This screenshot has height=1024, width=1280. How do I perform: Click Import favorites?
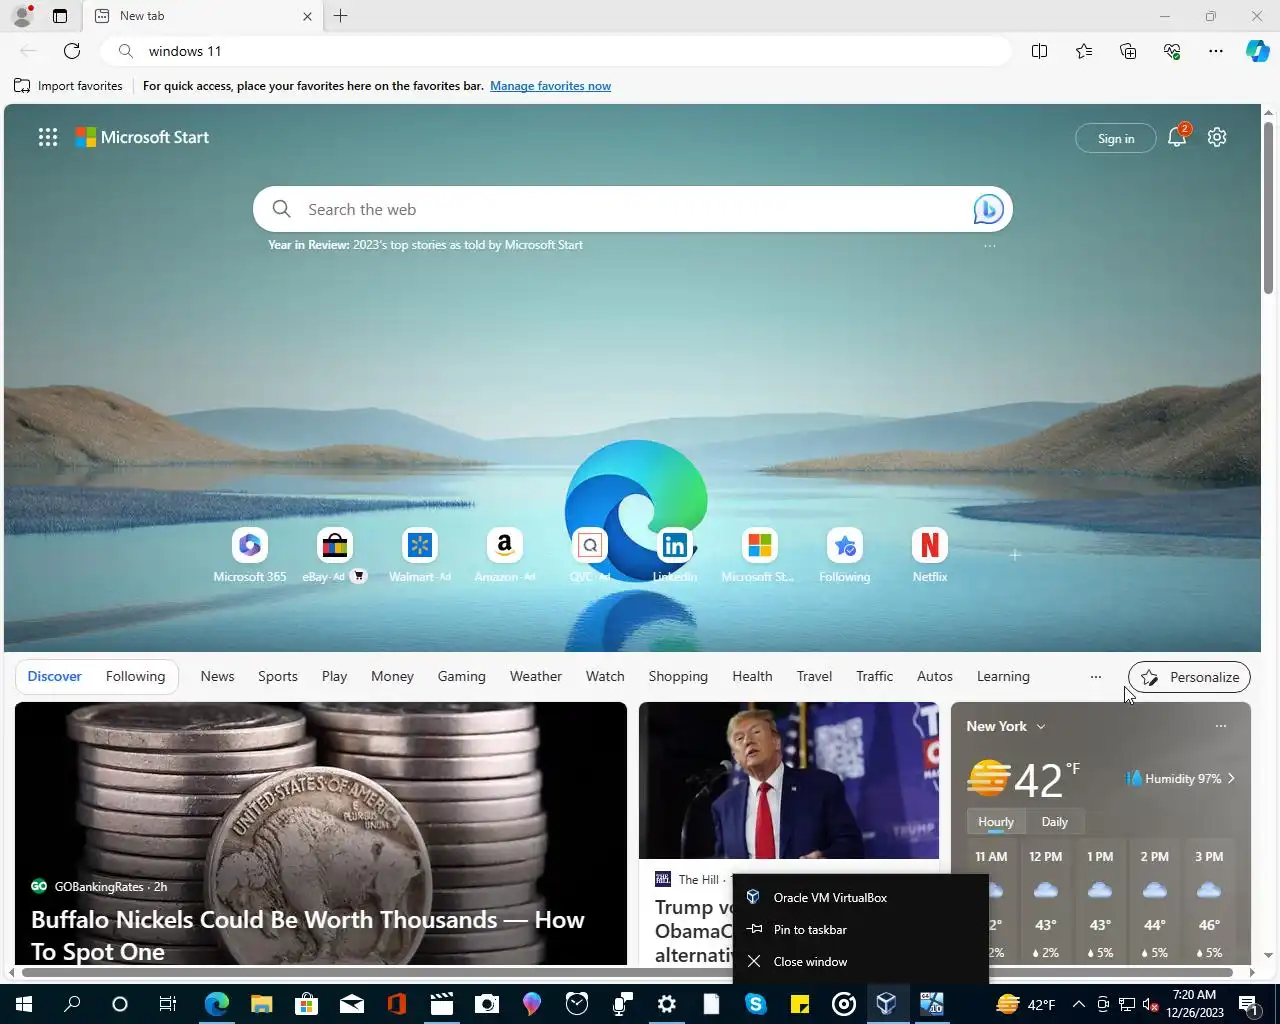(x=68, y=86)
